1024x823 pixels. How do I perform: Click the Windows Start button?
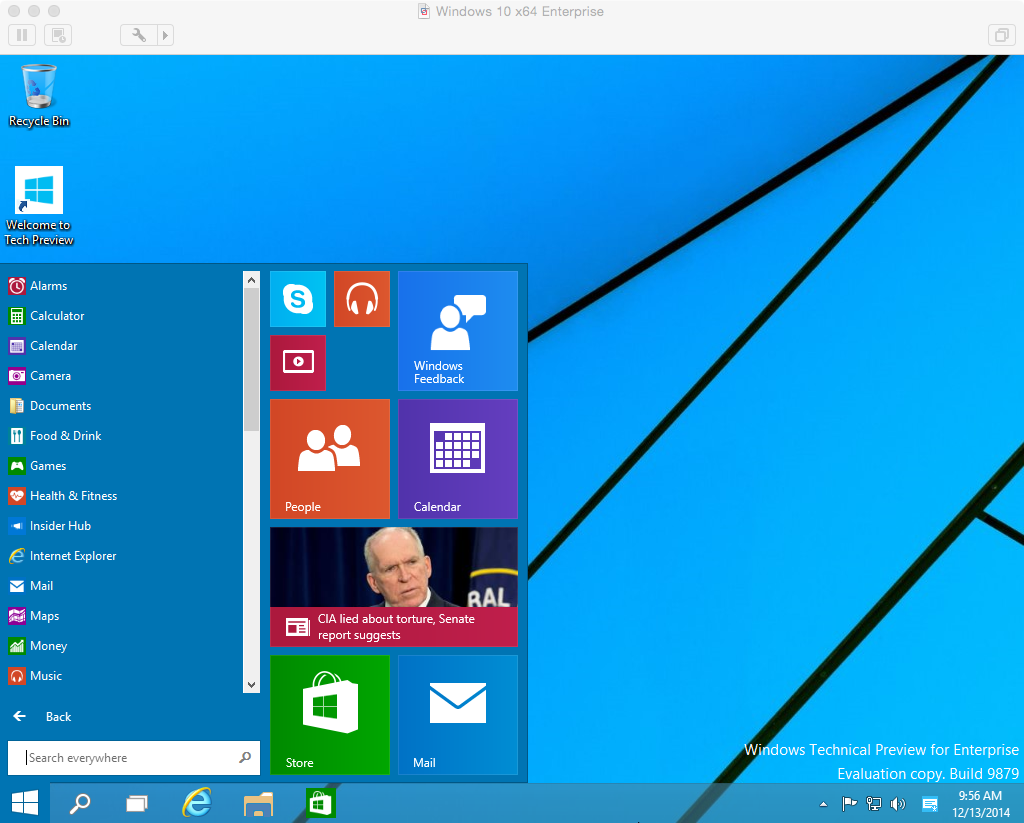tap(25, 803)
